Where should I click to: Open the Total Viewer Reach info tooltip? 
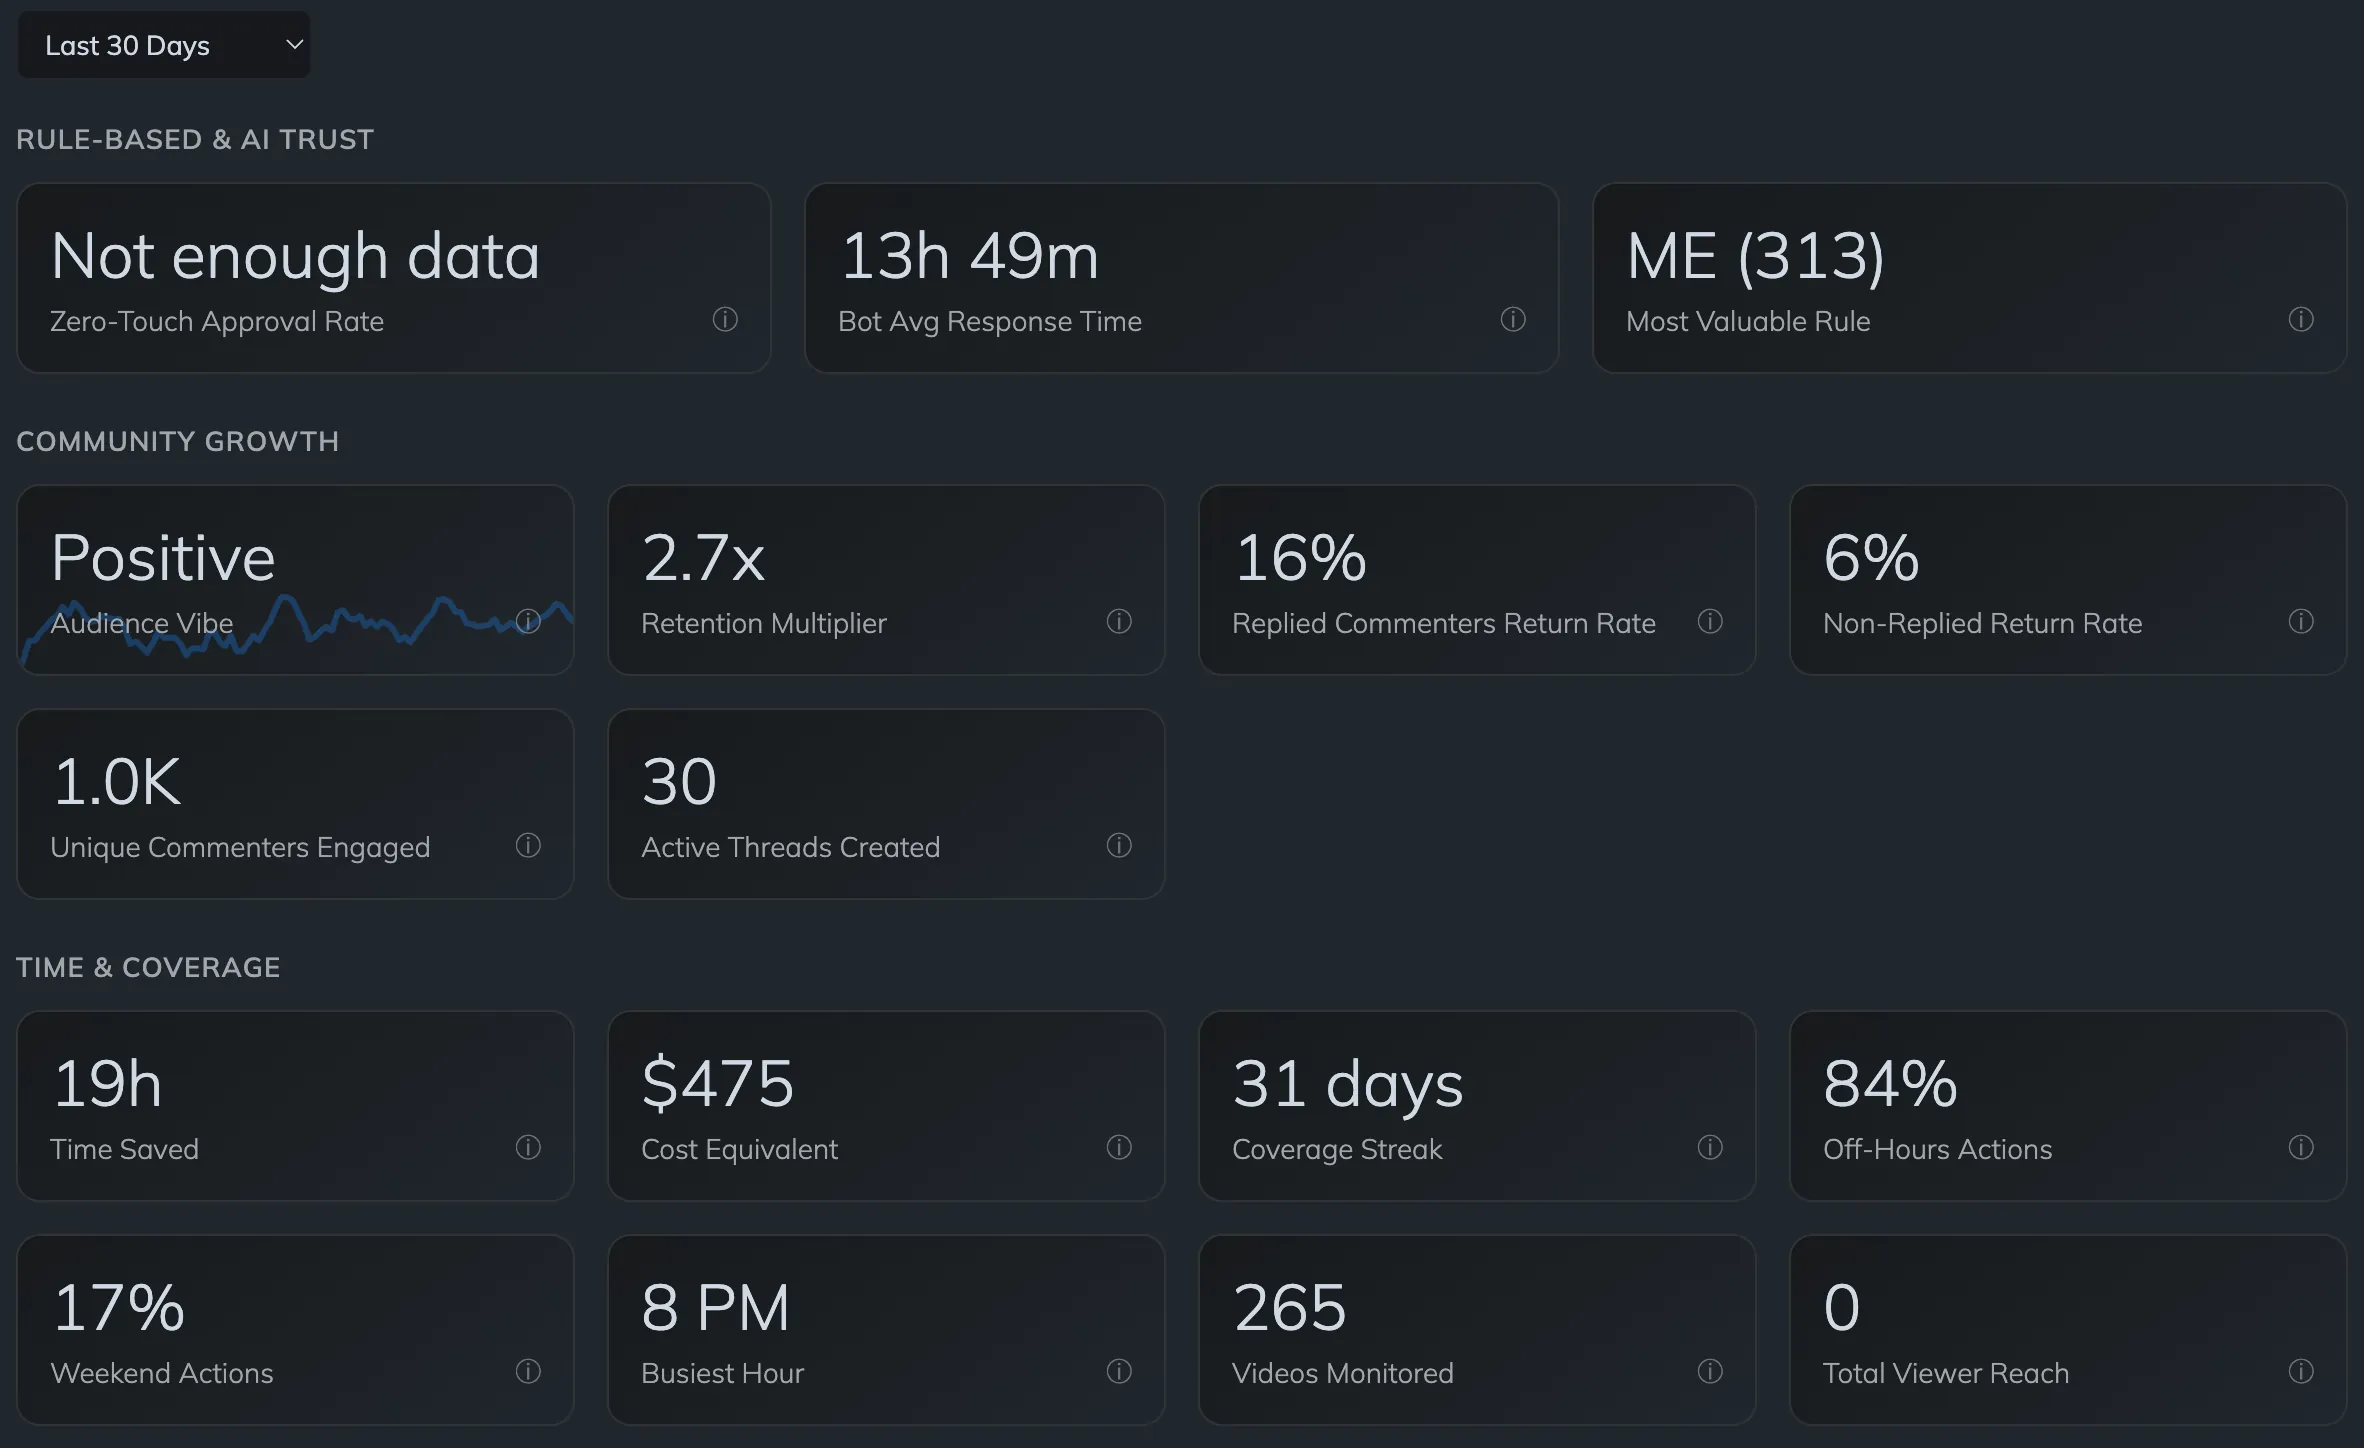click(x=2302, y=1372)
